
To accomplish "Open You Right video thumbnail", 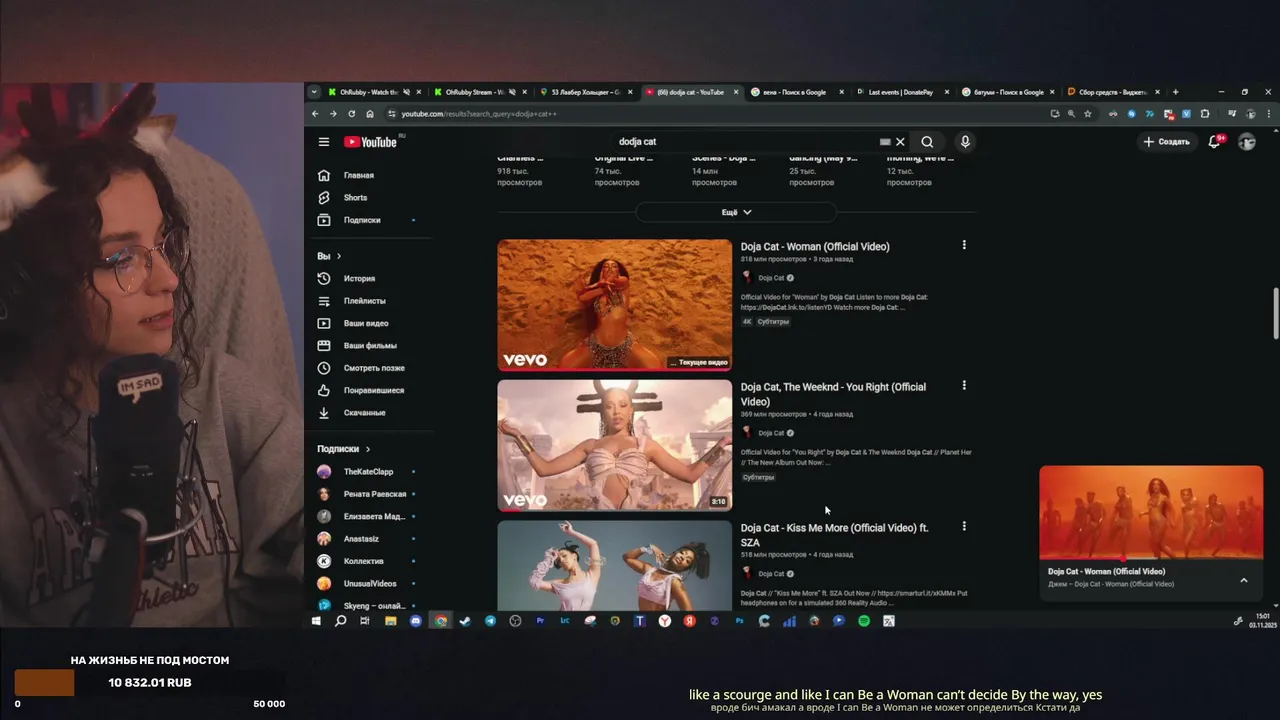I will 615,445.
